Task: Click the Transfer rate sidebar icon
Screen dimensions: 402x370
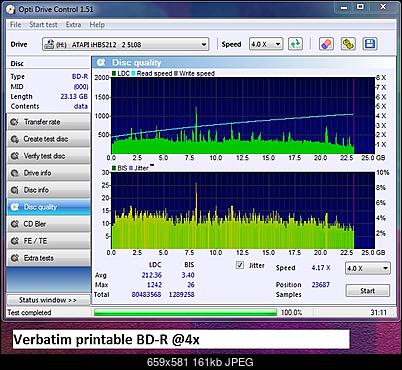Action: [14, 122]
